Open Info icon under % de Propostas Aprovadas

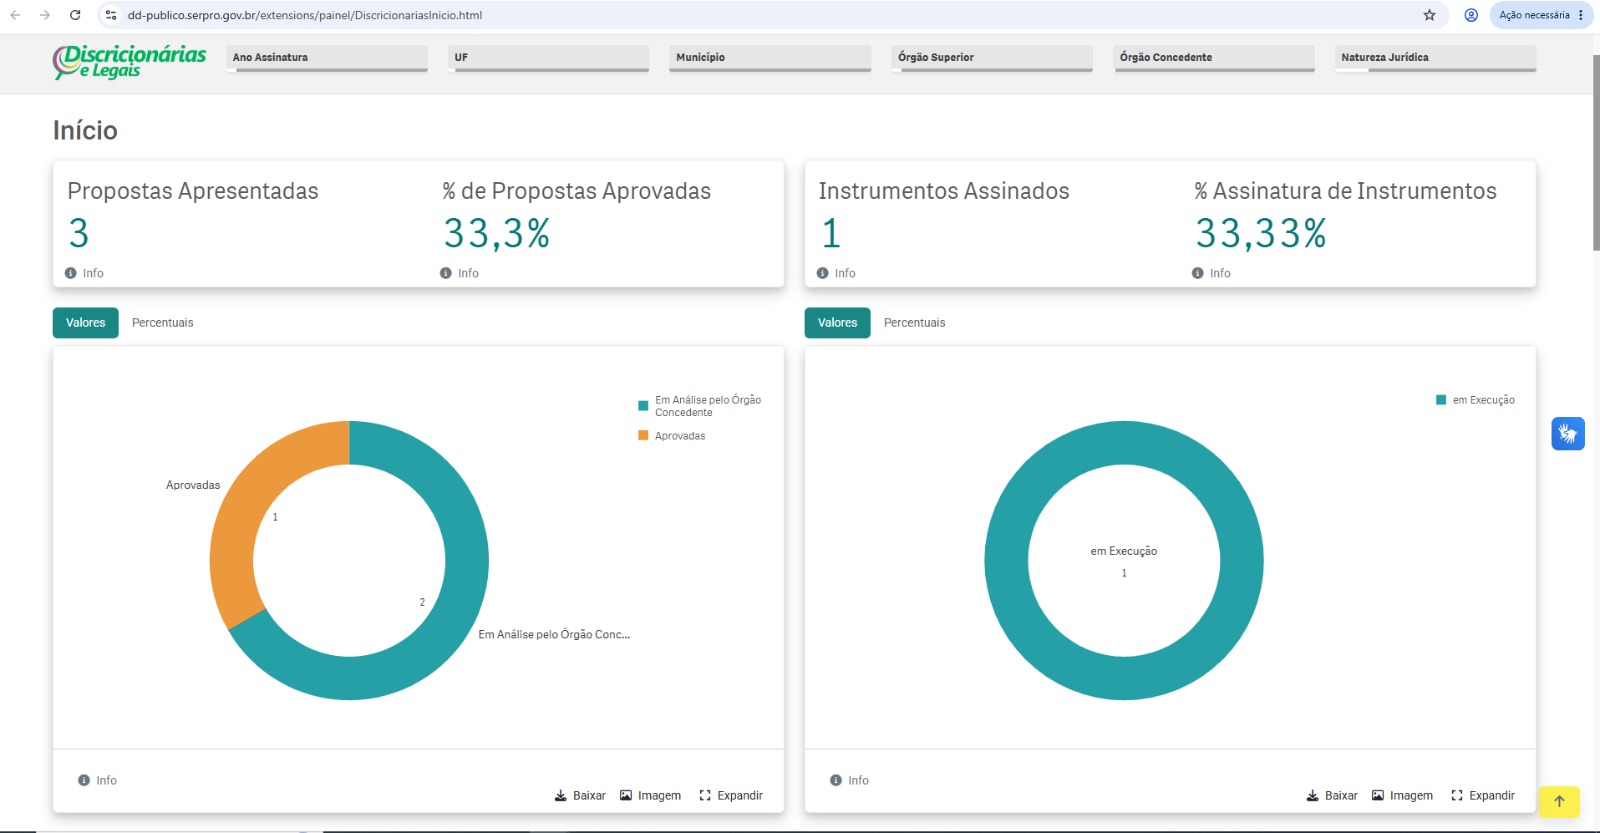[x=446, y=273]
